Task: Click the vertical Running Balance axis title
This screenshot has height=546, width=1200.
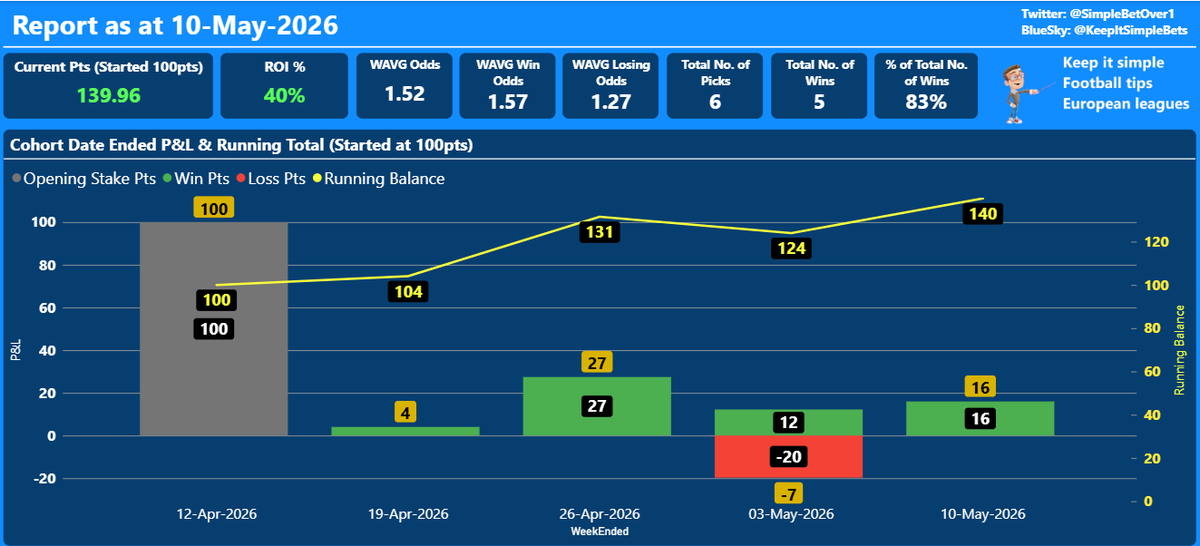Action: pyautogui.click(x=1180, y=350)
